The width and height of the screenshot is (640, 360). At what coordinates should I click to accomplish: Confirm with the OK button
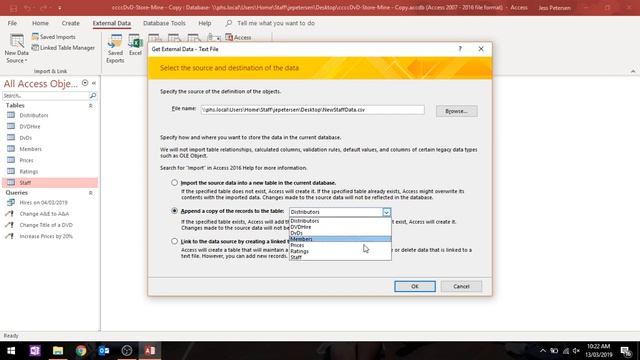point(415,287)
